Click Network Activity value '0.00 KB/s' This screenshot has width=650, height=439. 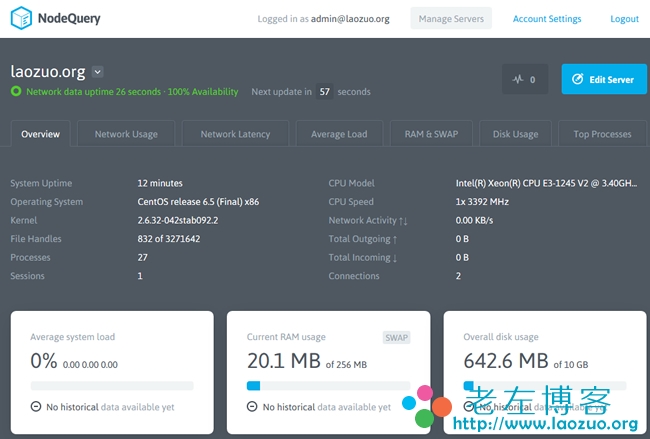[474, 220]
